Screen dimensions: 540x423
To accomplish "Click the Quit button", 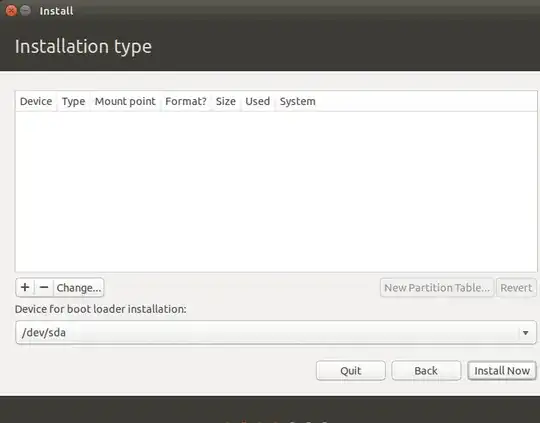I will [x=351, y=371].
